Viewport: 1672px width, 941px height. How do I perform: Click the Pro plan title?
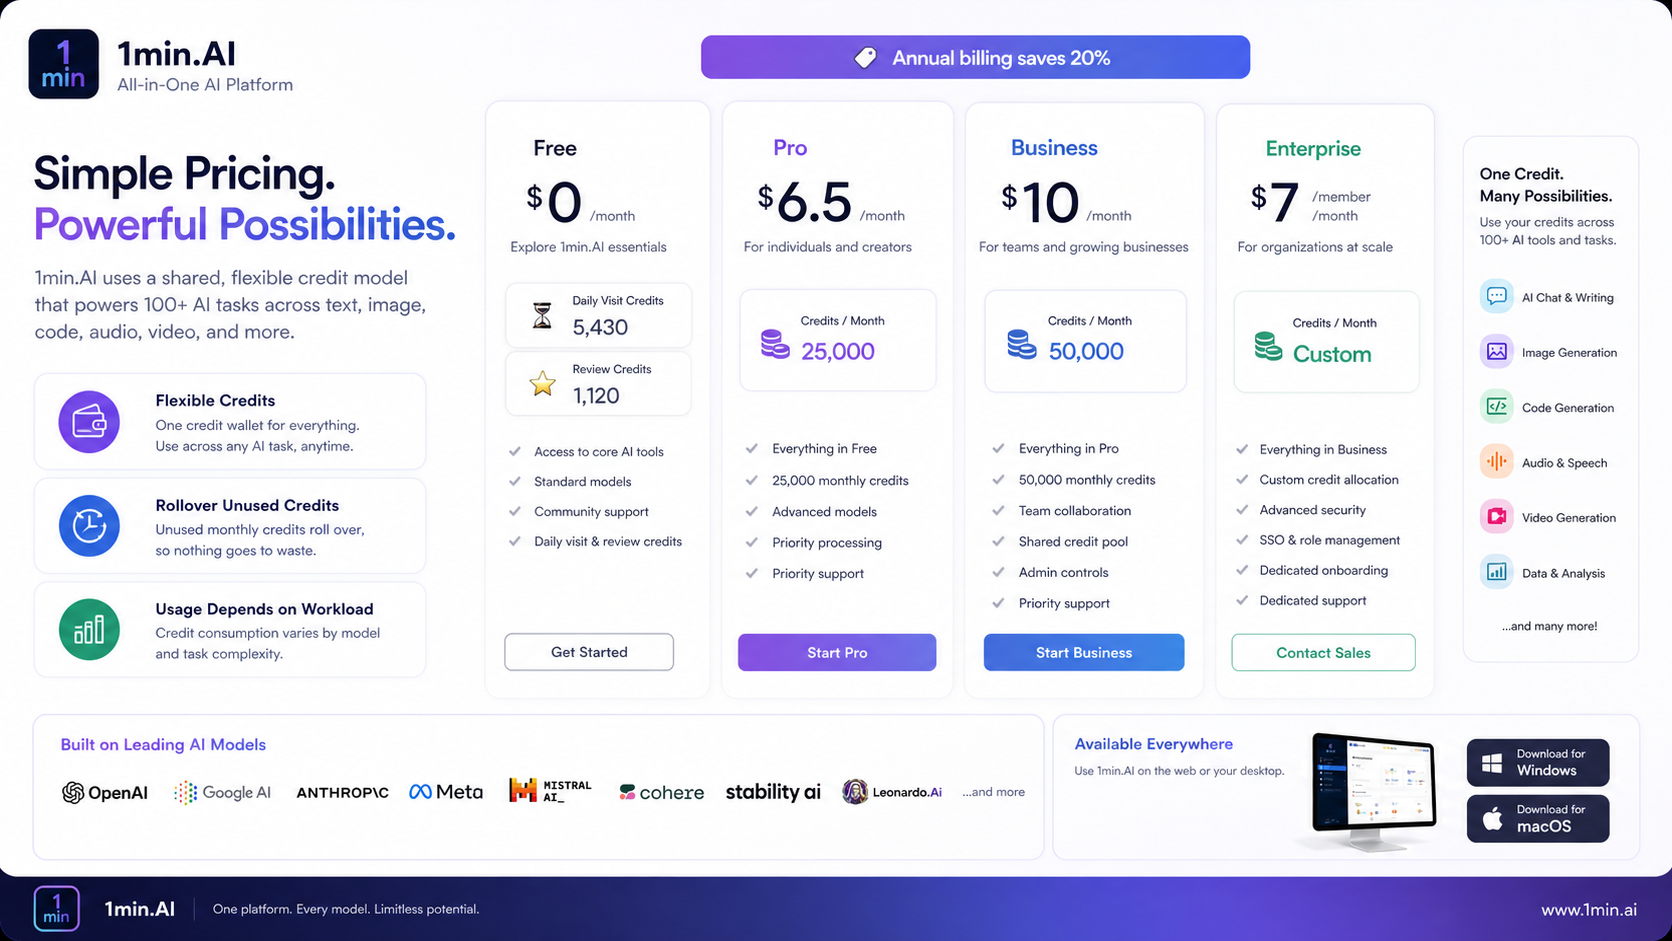(x=790, y=148)
